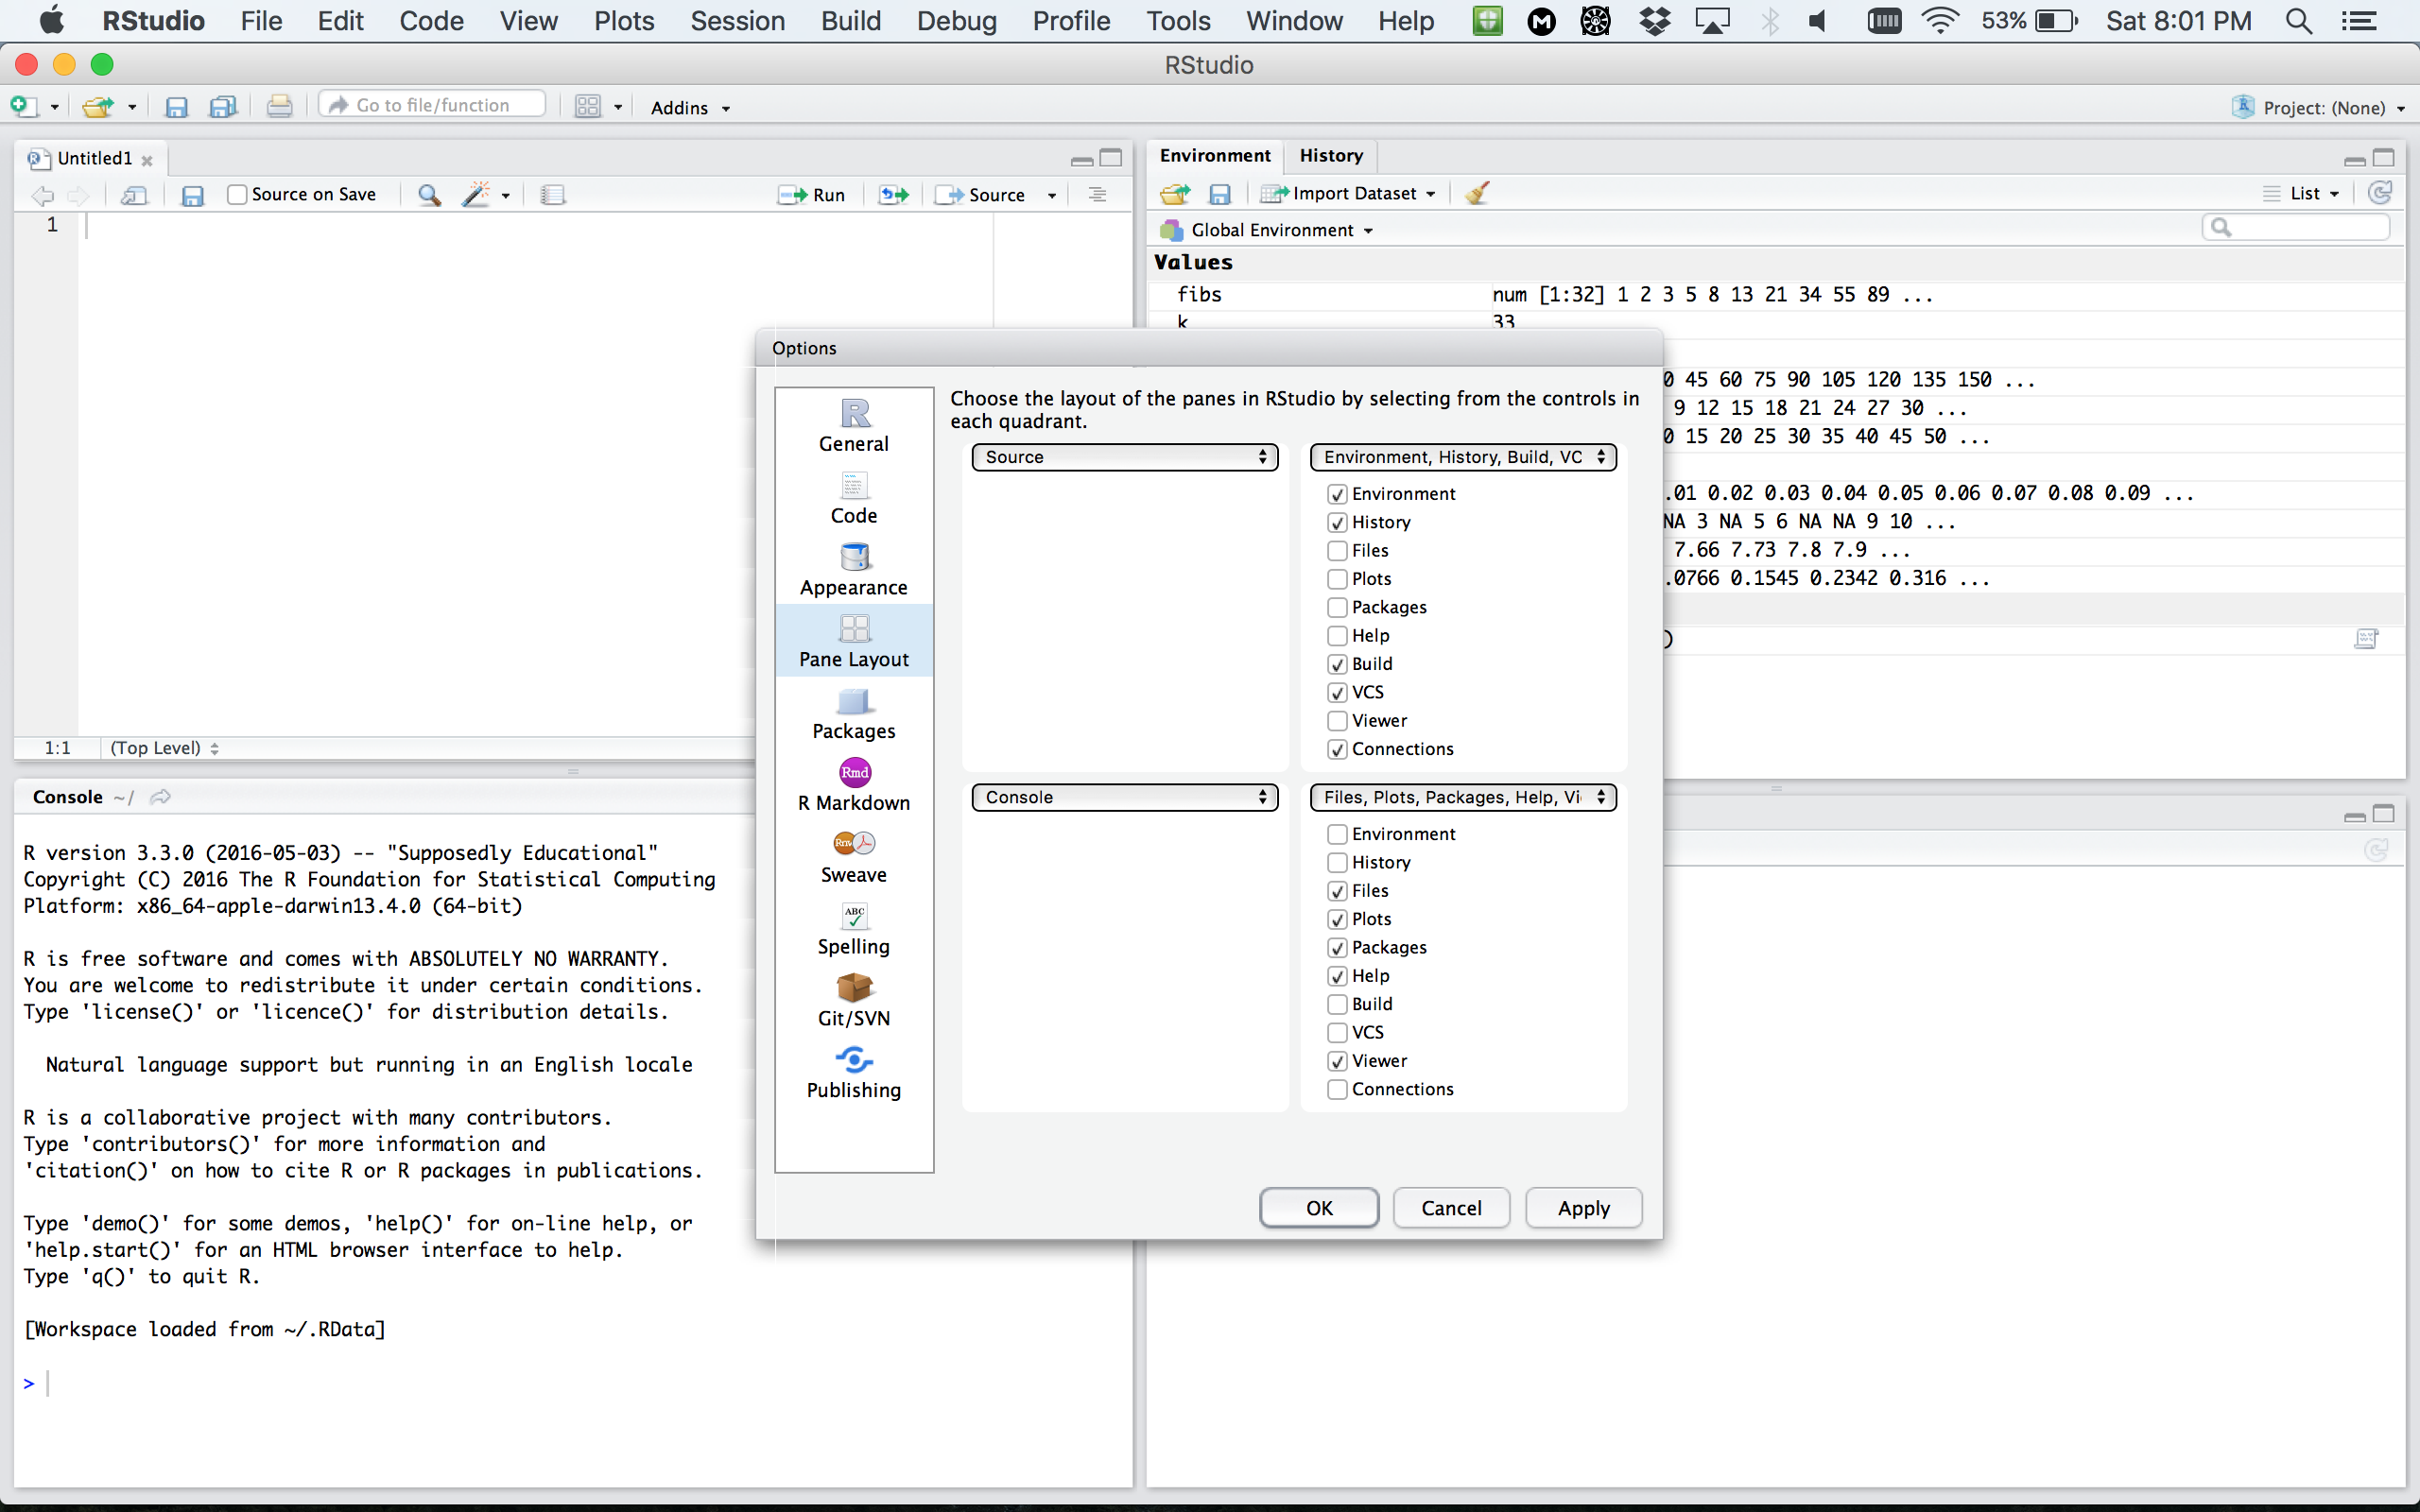The width and height of the screenshot is (2420, 1512).
Task: Enable the Source on Save checkbox
Action: click(x=237, y=195)
